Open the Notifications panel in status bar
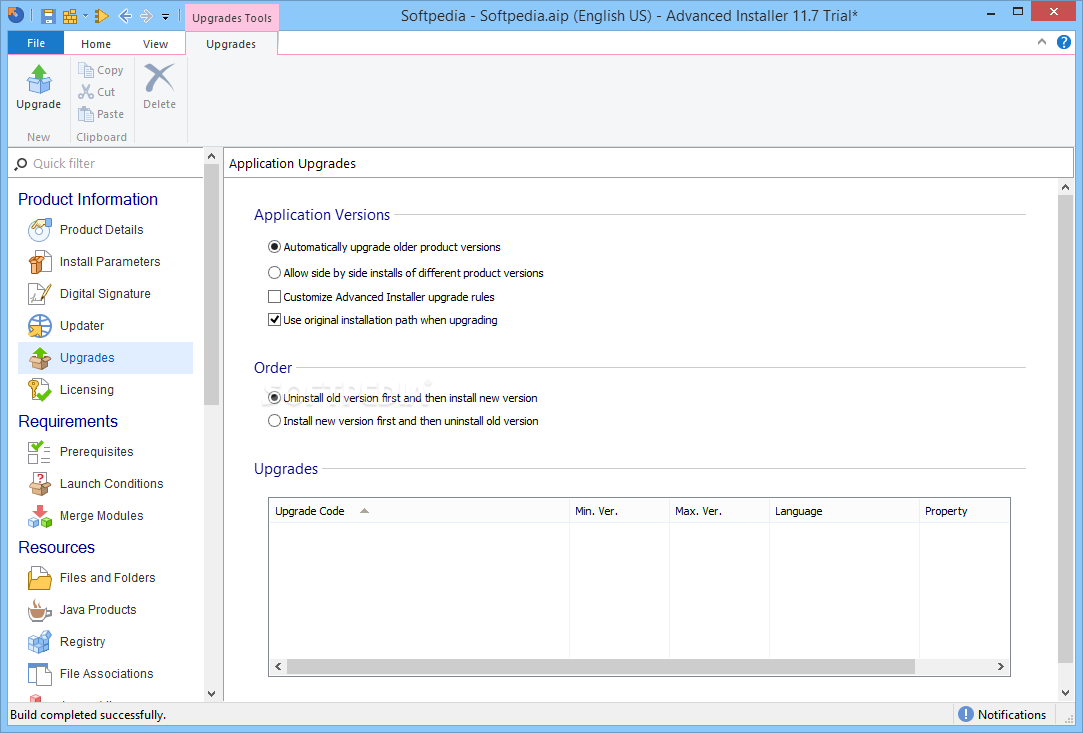 tap(1003, 714)
